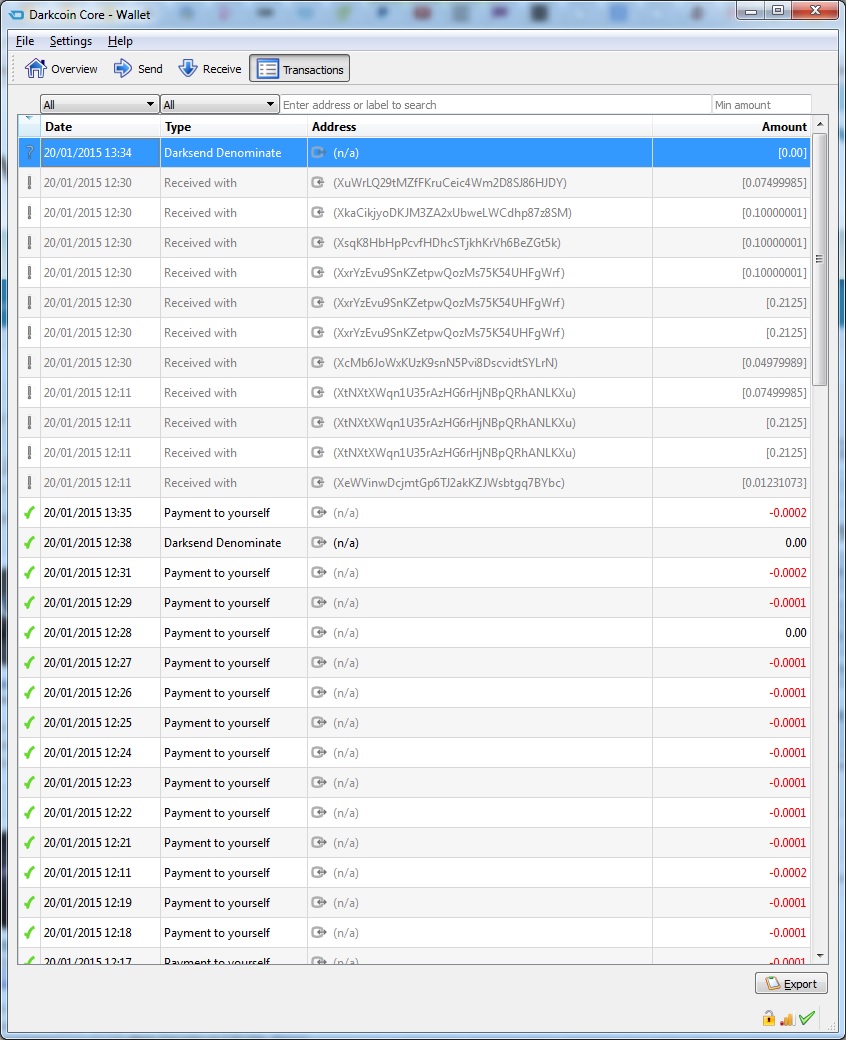Expand the date filter dropdown
Image resolution: width=846 pixels, height=1040 pixels.
pos(99,104)
